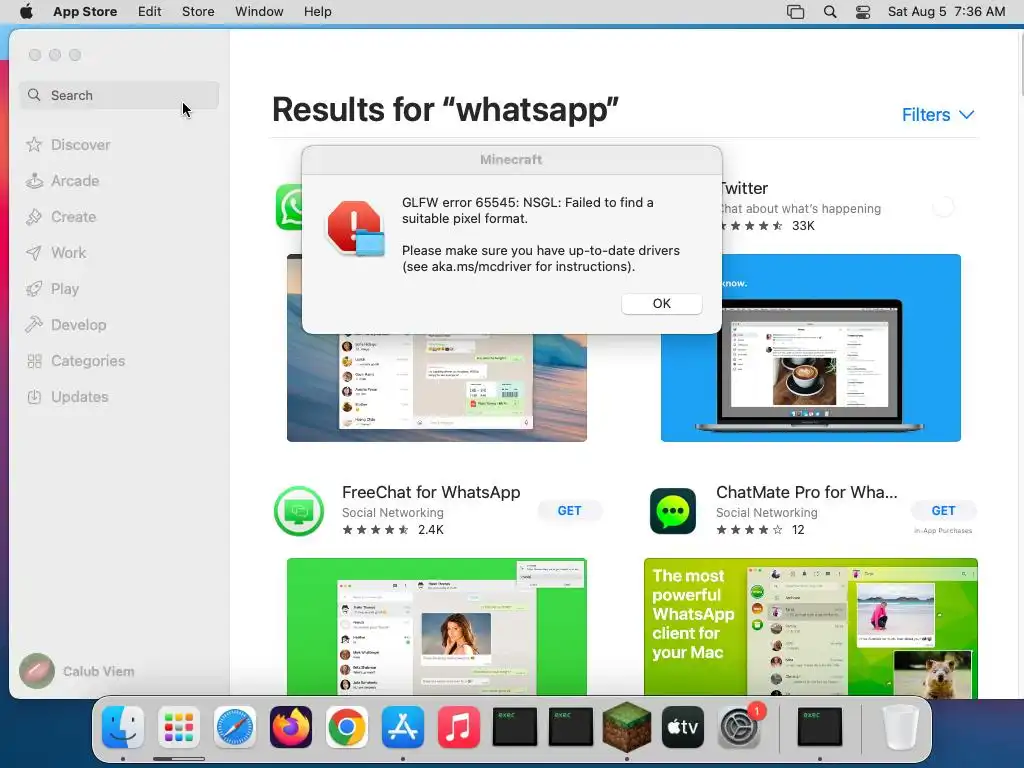Click the Minecraft icon in the Dock

click(627, 727)
